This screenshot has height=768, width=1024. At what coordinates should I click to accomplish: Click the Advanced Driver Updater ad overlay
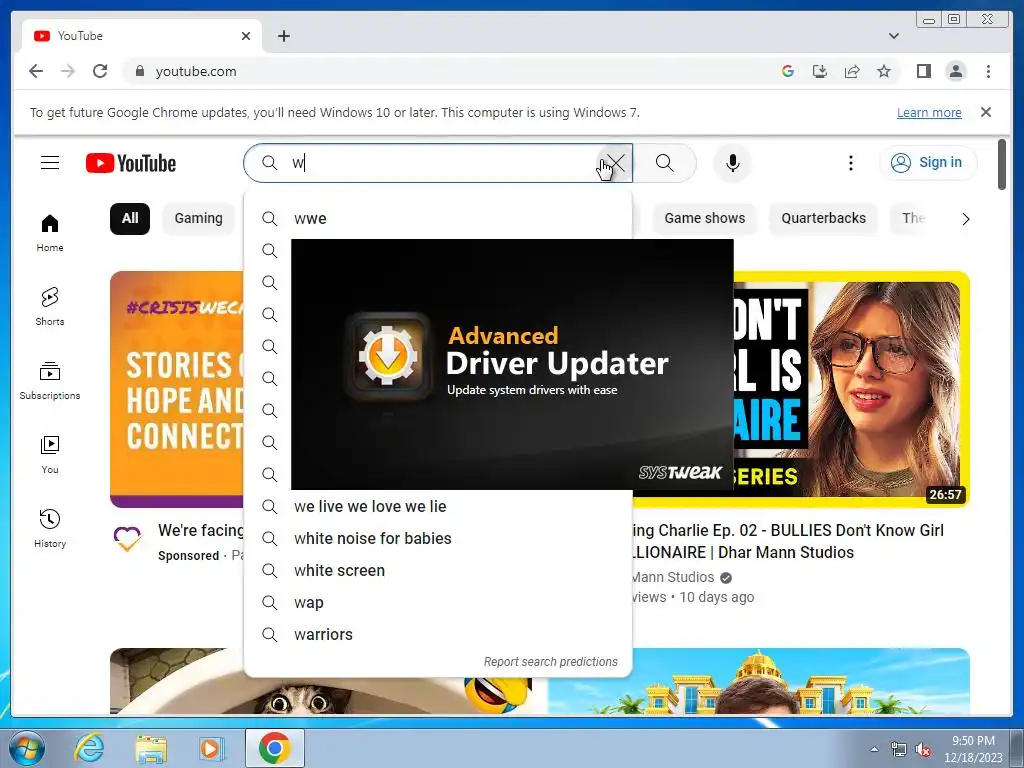[512, 364]
